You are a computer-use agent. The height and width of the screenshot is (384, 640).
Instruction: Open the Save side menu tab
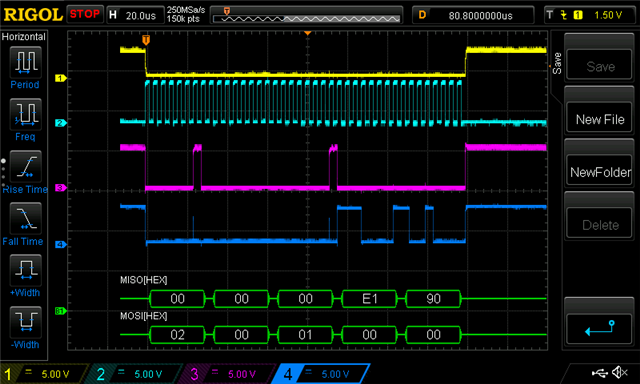(x=557, y=63)
